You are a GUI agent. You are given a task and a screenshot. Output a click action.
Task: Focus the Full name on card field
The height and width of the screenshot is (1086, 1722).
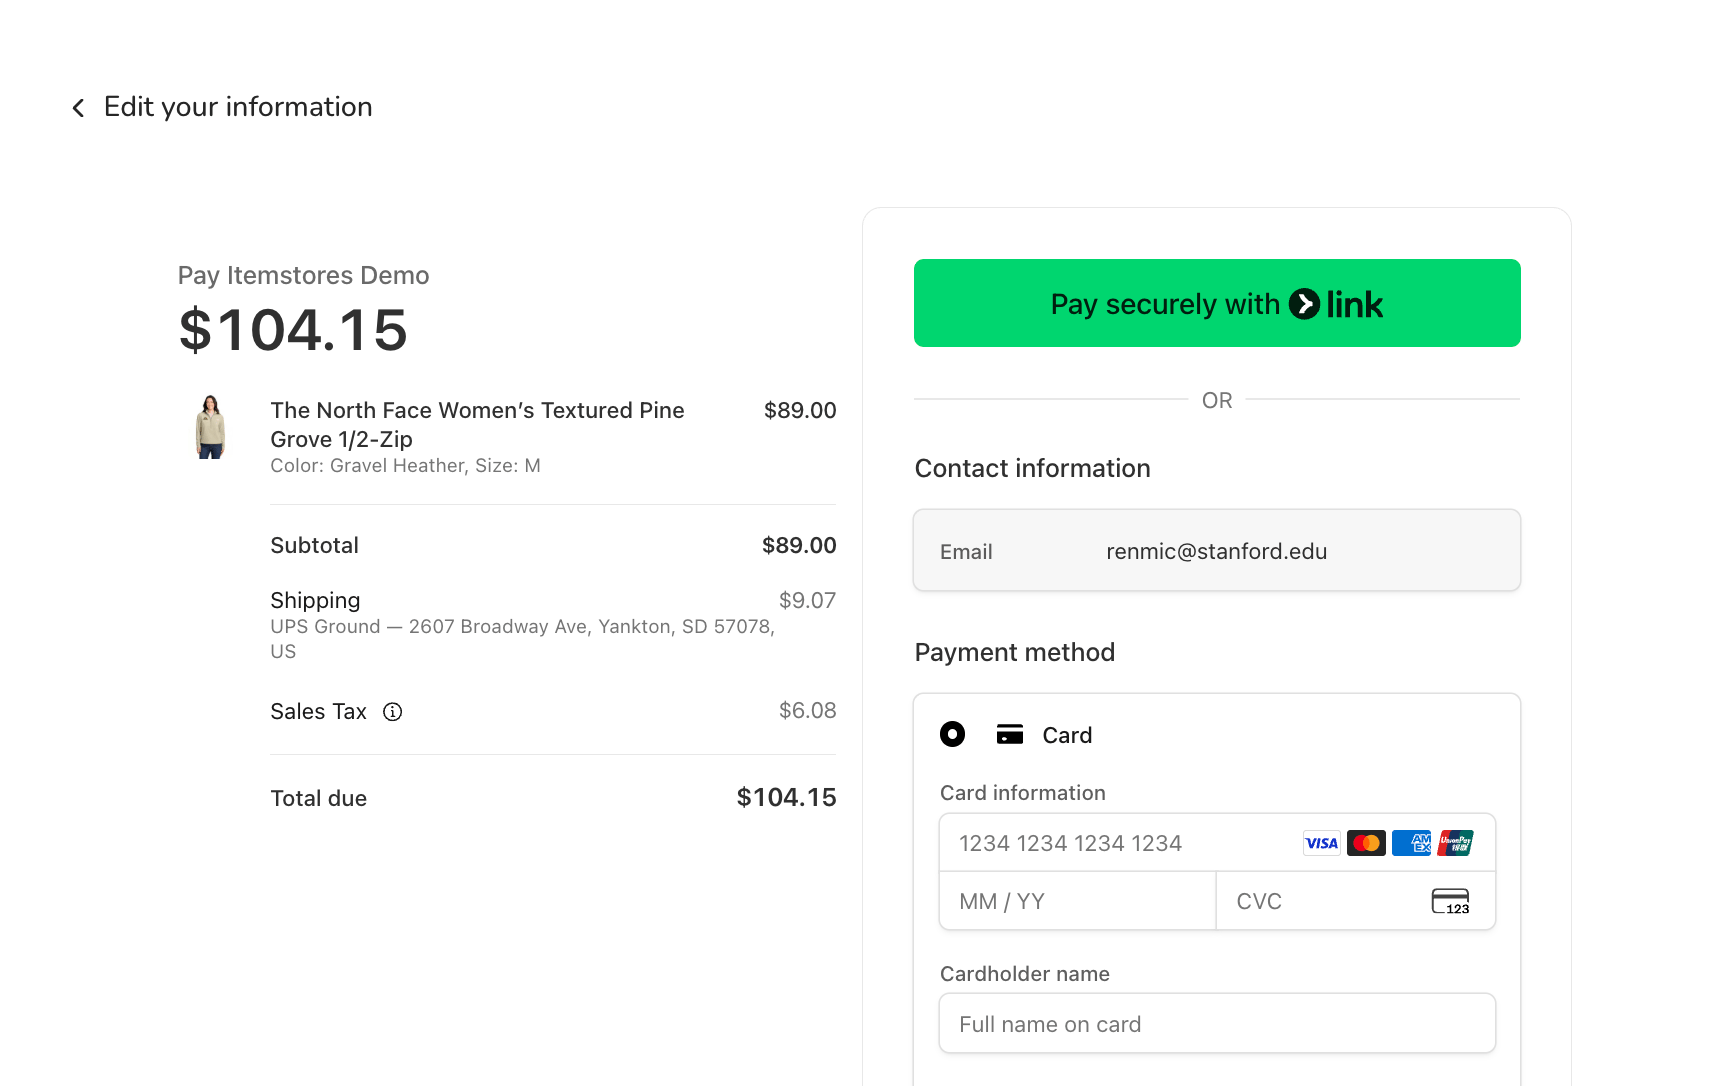[1217, 1024]
